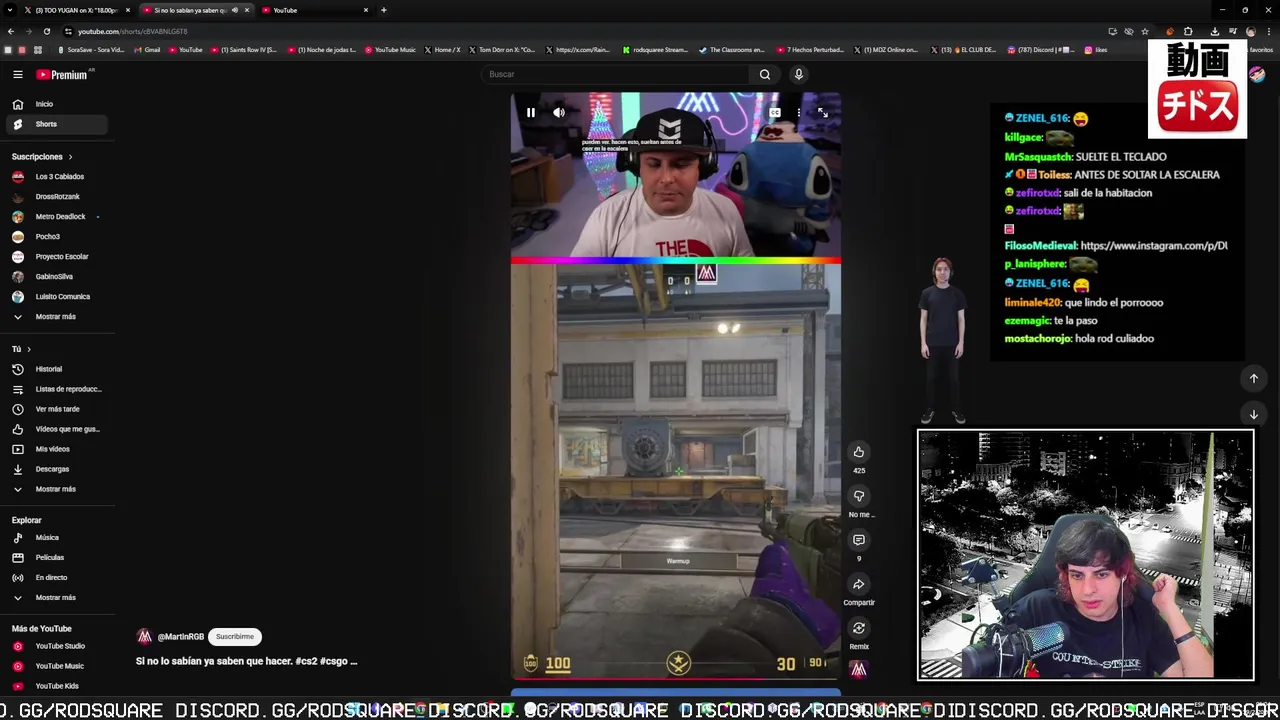This screenshot has width=1280, height=720.
Task: Open a new browser tab with plus
Action: pos(384,10)
